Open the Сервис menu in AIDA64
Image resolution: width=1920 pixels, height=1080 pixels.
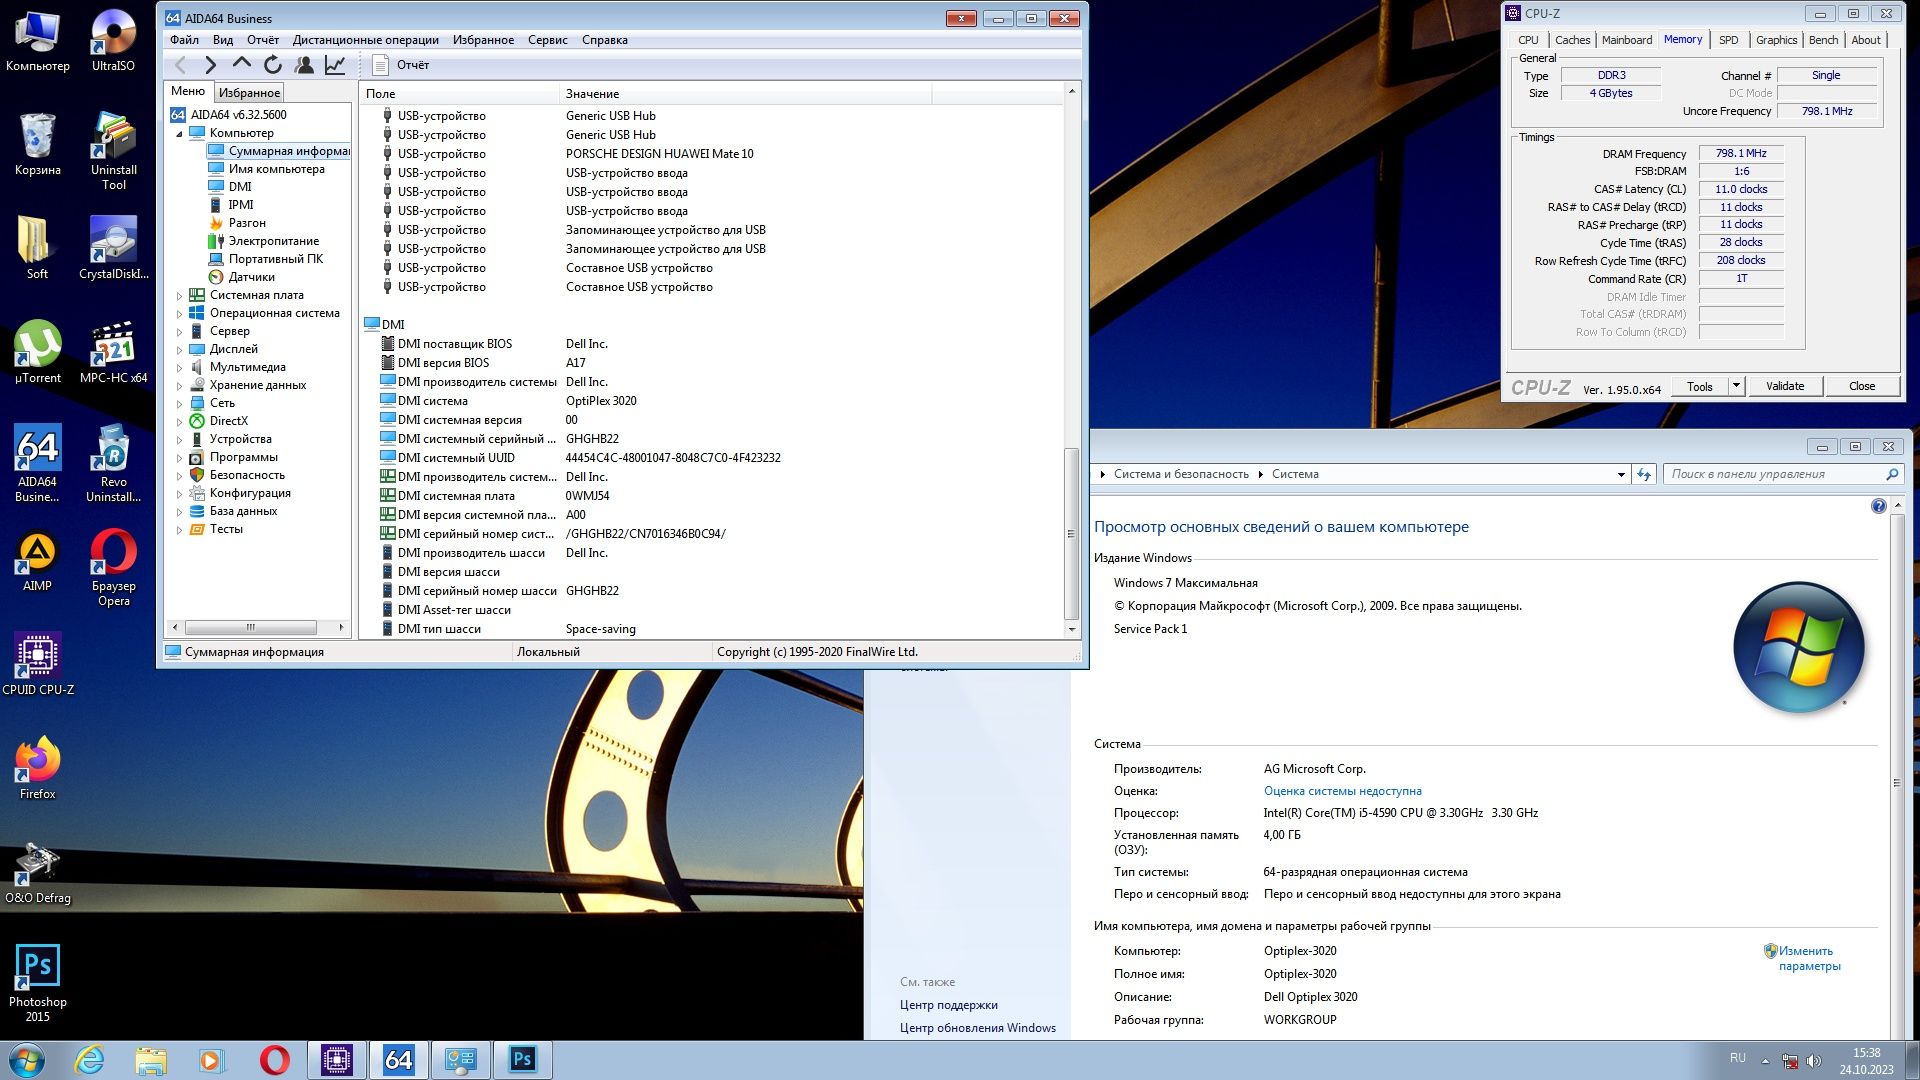pyautogui.click(x=547, y=40)
